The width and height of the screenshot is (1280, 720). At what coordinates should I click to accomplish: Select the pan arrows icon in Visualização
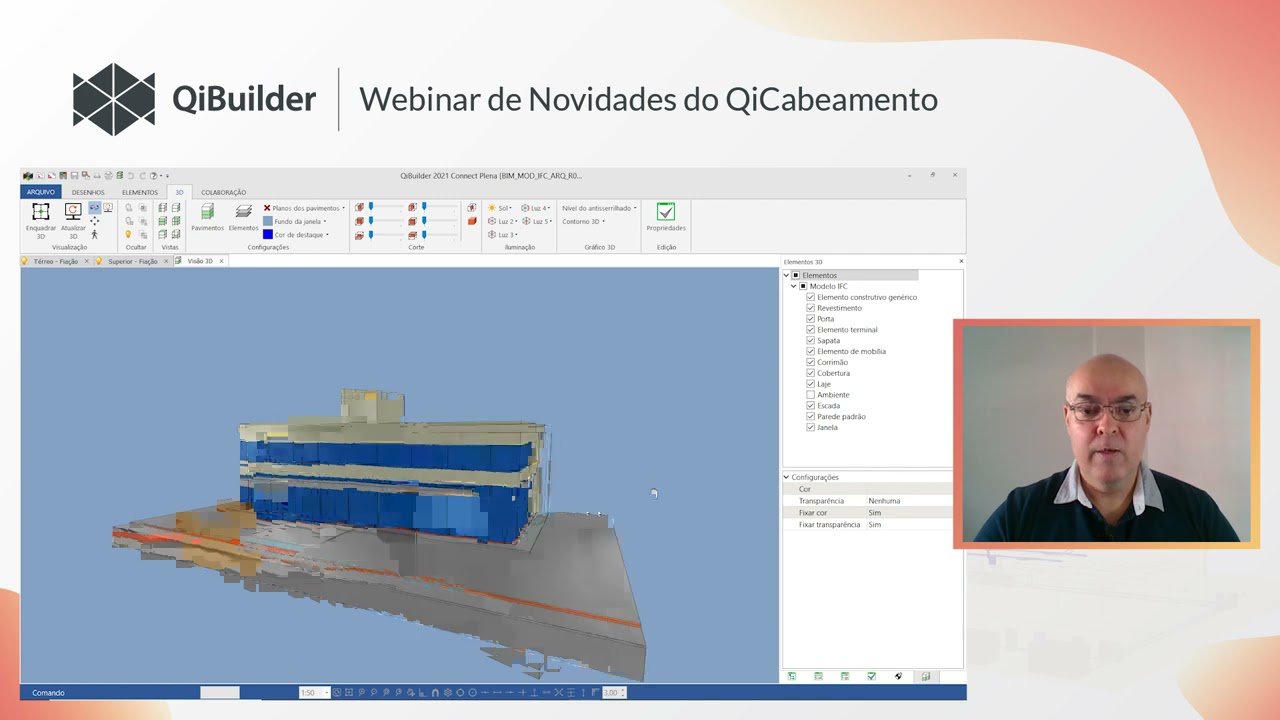95,221
